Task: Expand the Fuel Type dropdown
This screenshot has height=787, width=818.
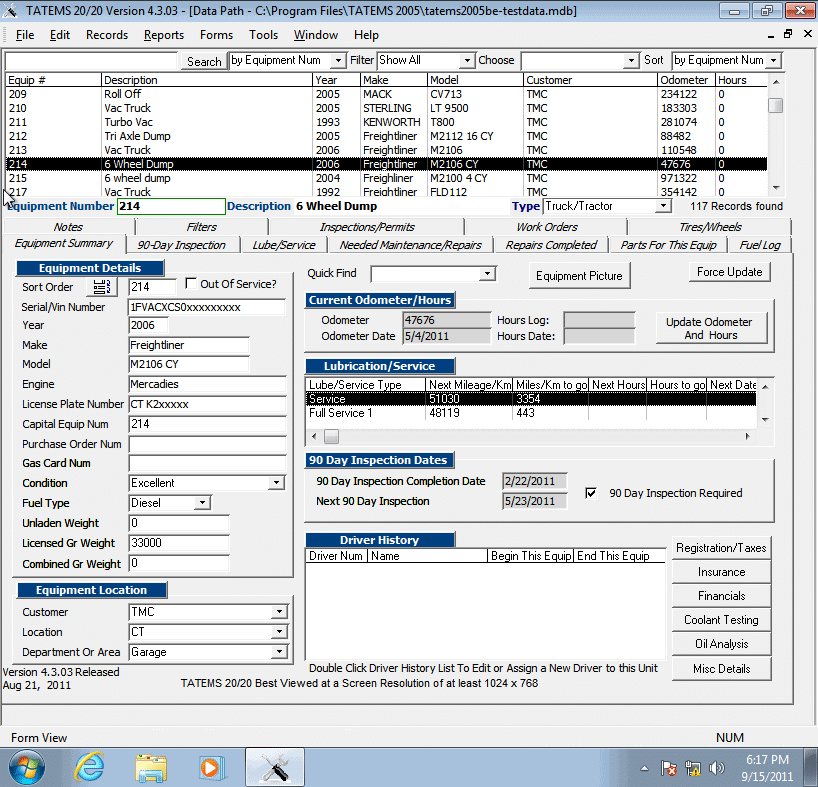Action: [201, 503]
